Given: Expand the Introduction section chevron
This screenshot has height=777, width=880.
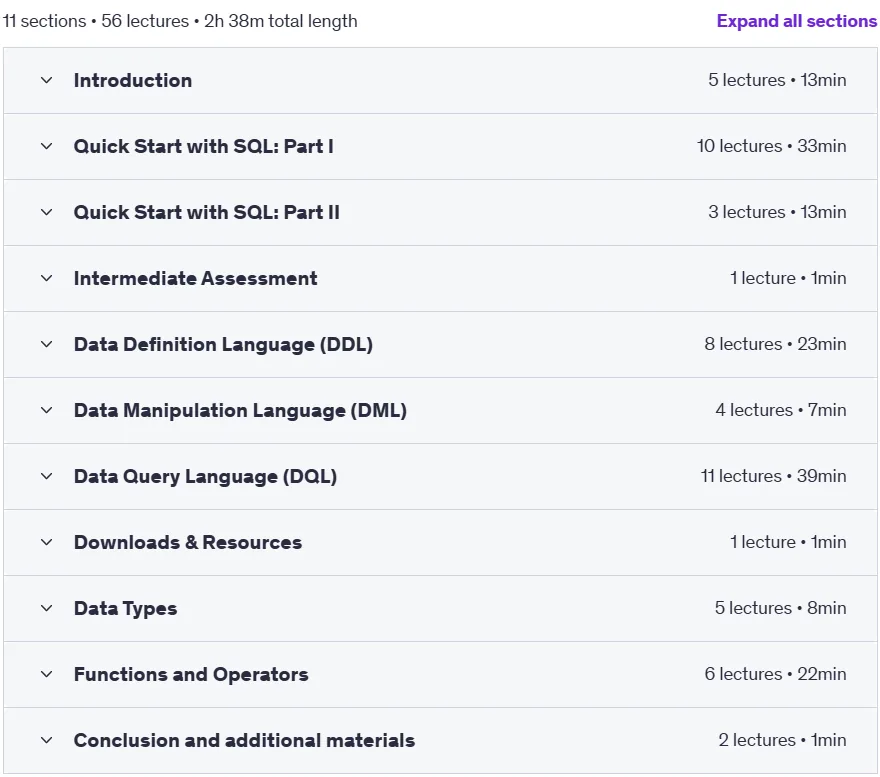Looking at the screenshot, I should pyautogui.click(x=47, y=80).
